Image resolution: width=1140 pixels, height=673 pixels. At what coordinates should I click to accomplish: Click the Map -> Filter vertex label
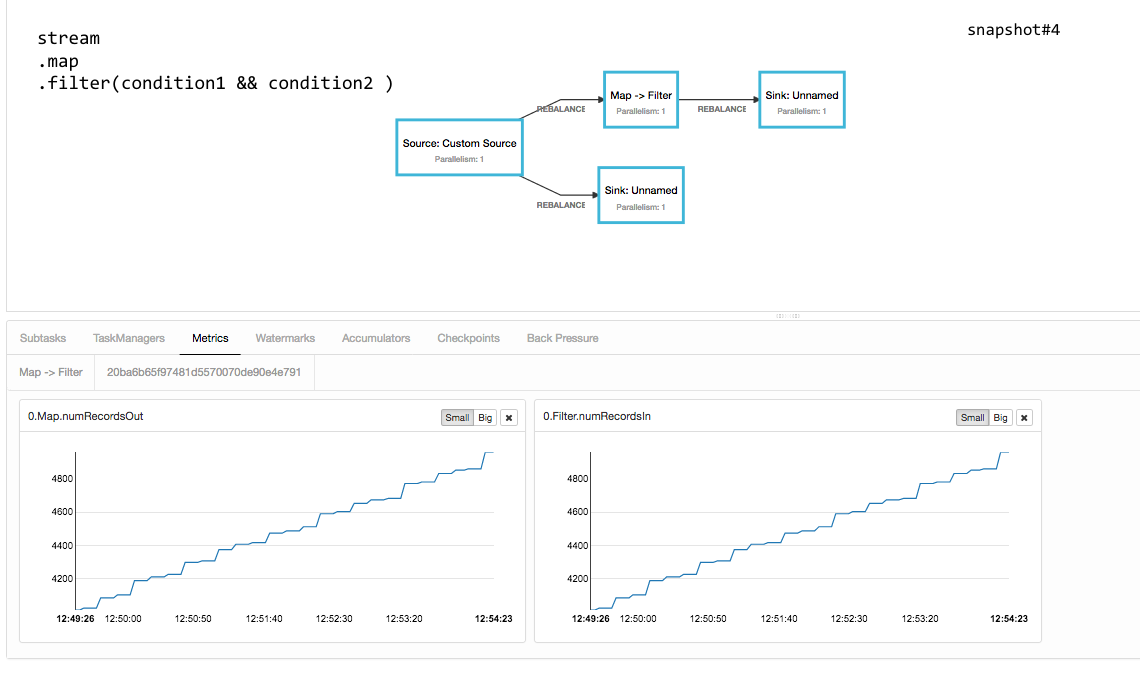point(51,372)
